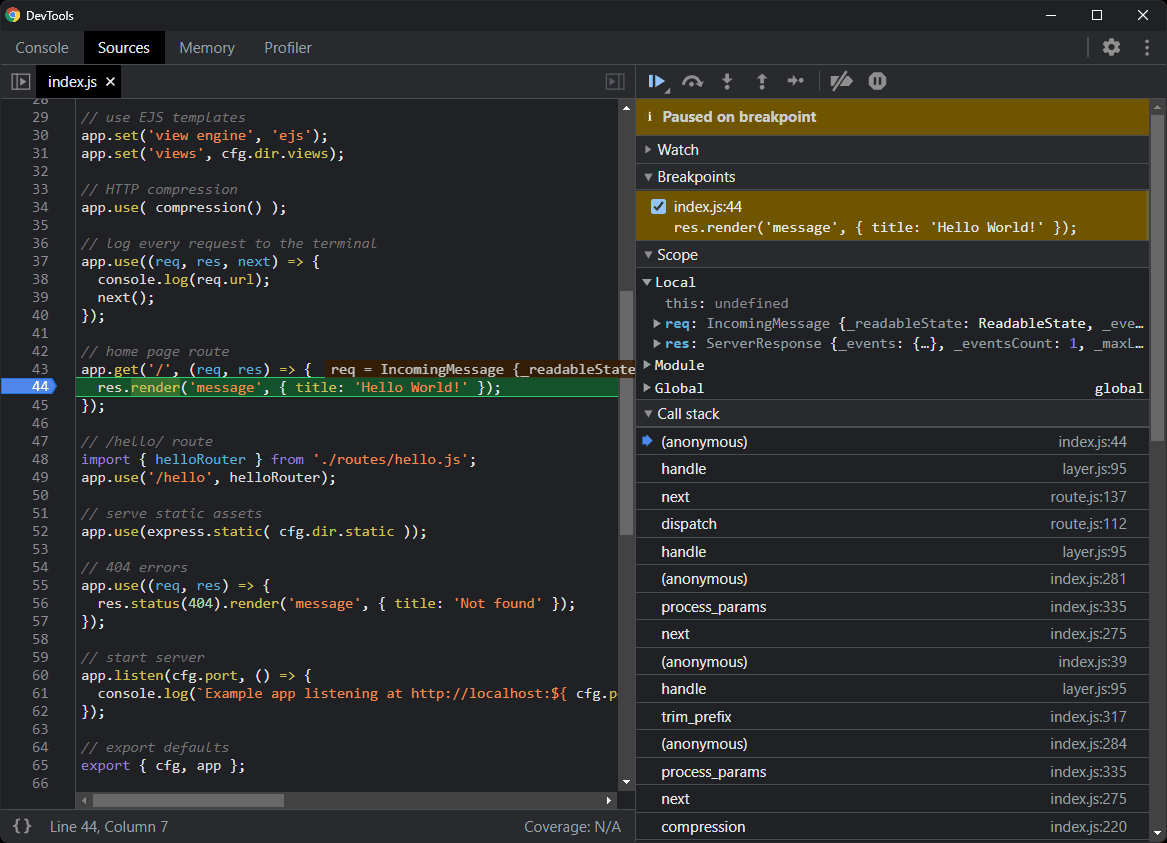Image resolution: width=1167 pixels, height=843 pixels.
Task: Click the pretty-print braces icon
Action: click(x=21, y=826)
